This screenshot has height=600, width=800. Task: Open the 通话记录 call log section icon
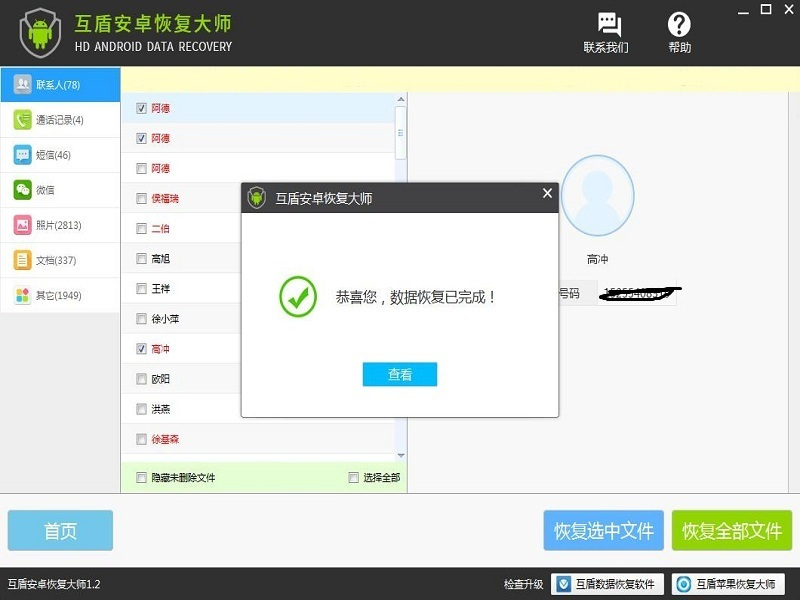pos(25,120)
